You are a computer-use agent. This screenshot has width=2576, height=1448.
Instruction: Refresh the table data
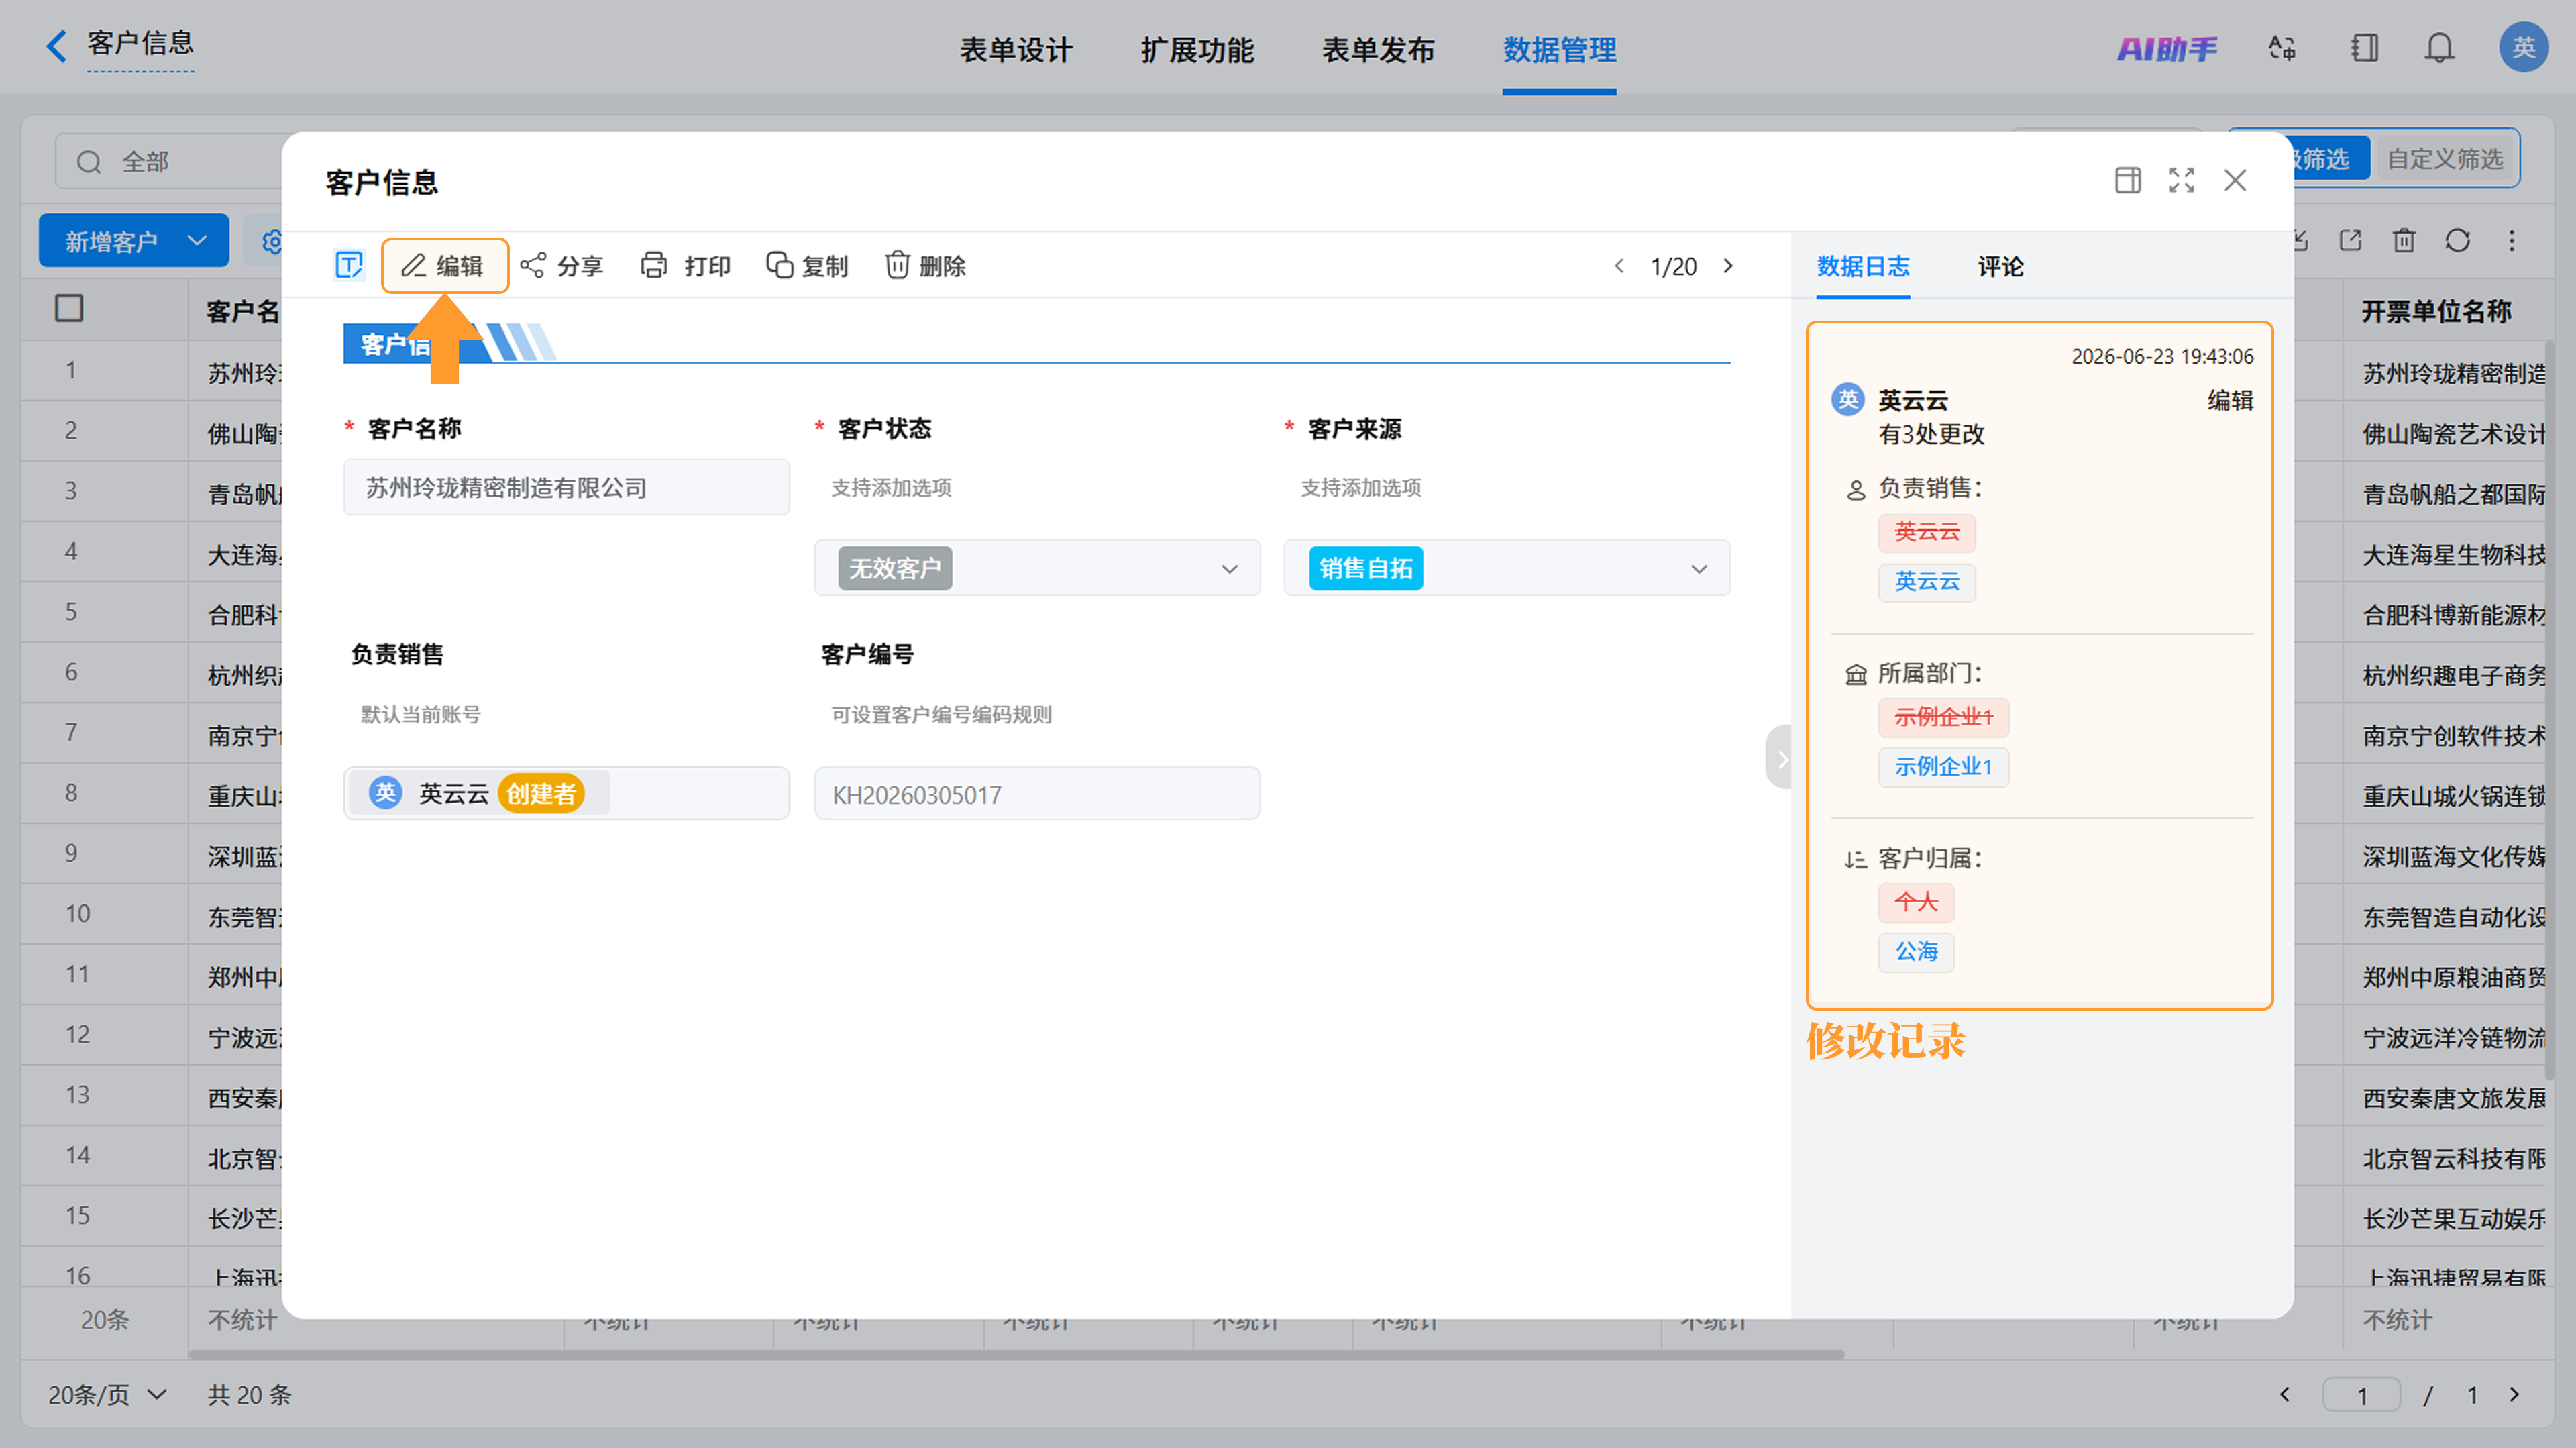(2458, 241)
